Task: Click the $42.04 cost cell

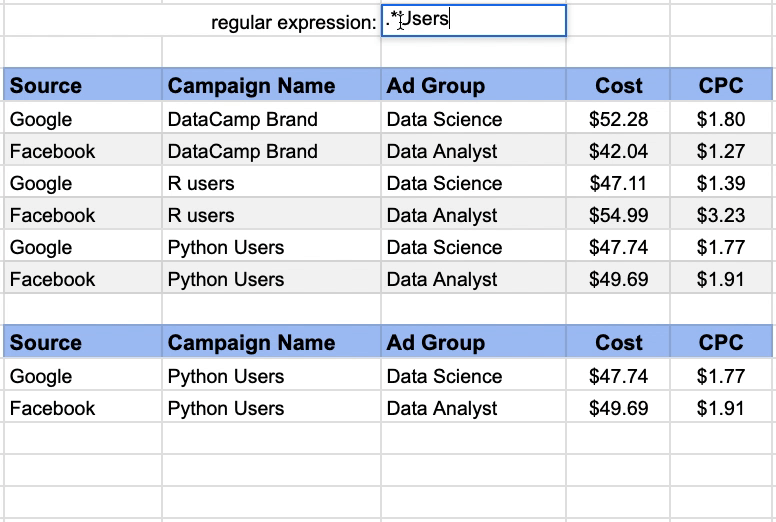Action: 618,151
